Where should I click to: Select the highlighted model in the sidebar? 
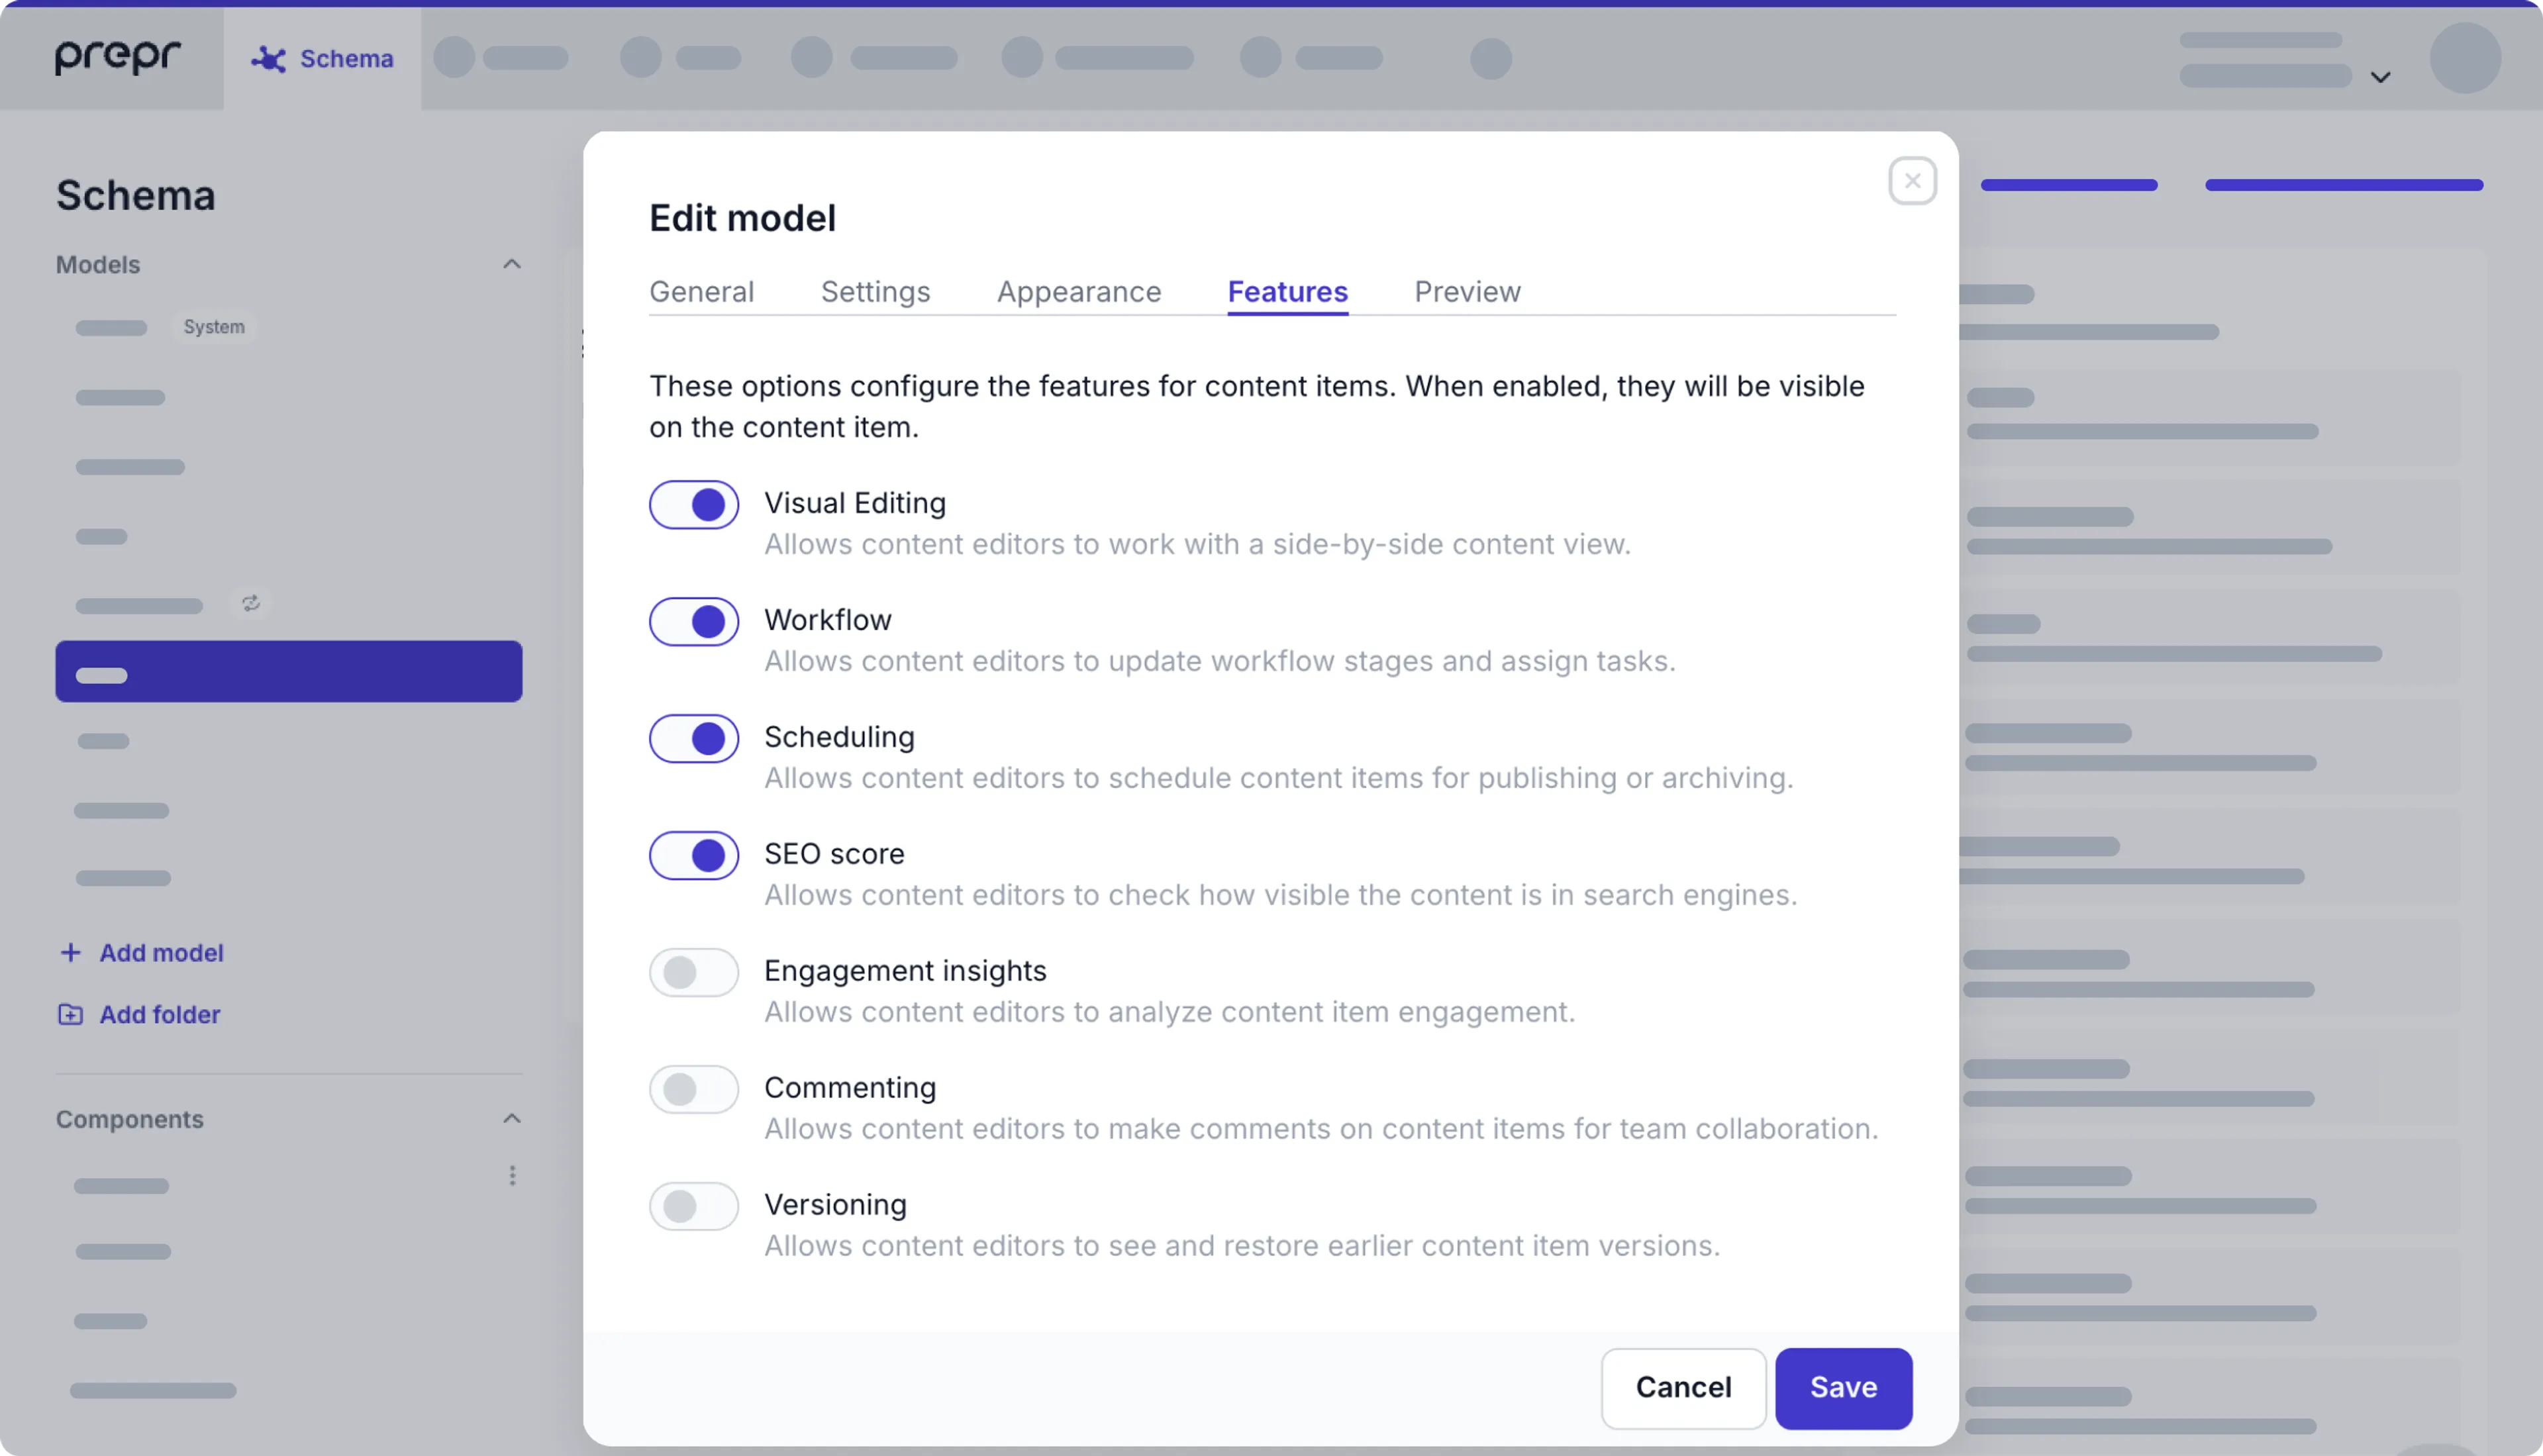point(289,671)
